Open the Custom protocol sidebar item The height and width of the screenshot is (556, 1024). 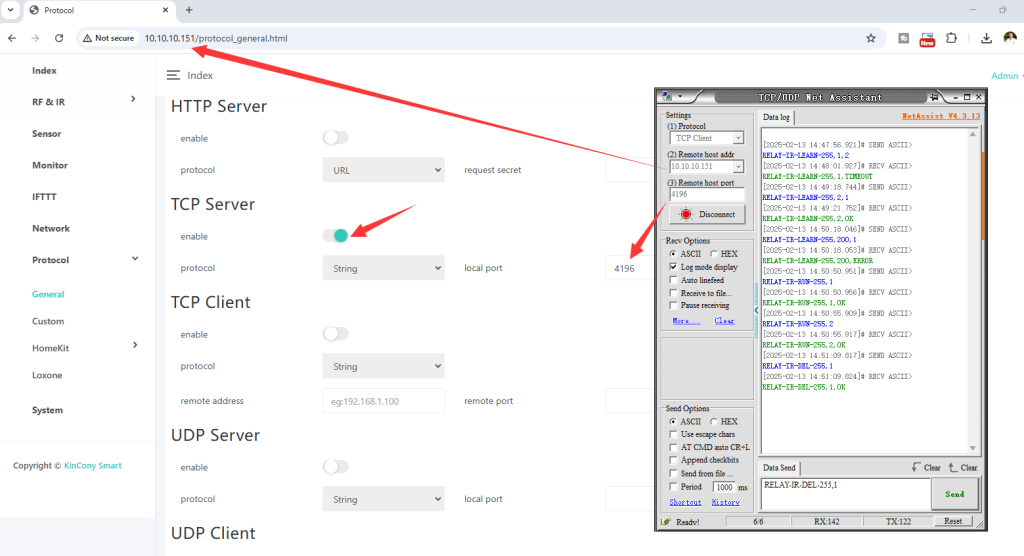point(48,322)
